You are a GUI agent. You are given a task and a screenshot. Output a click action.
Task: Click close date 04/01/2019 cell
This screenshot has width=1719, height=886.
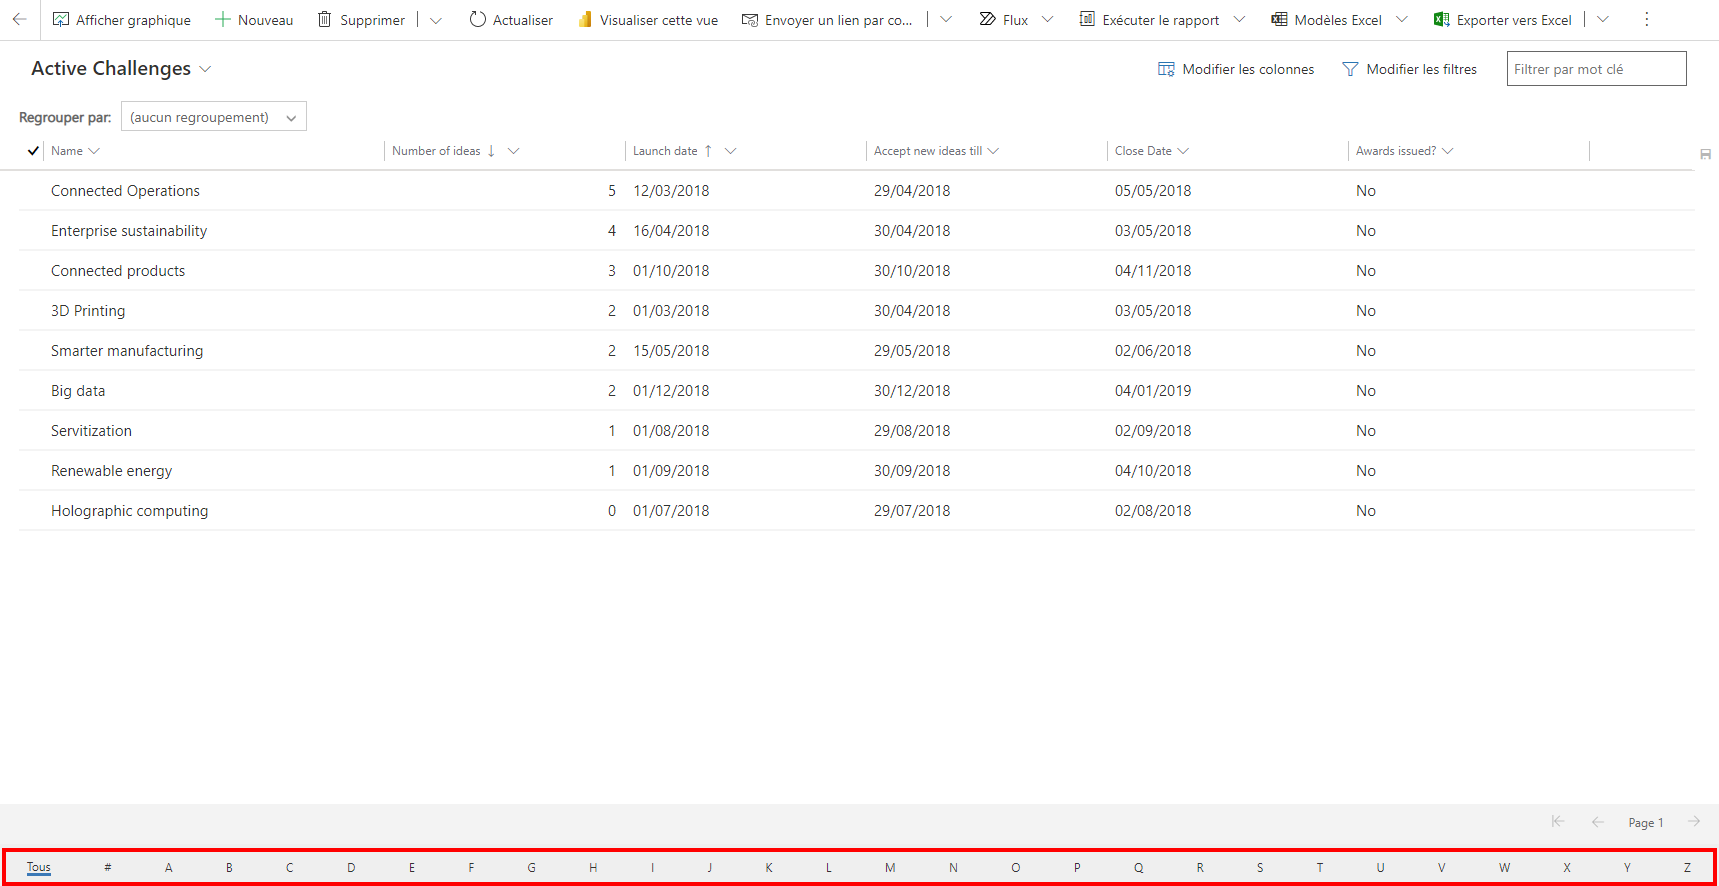[x=1153, y=391]
